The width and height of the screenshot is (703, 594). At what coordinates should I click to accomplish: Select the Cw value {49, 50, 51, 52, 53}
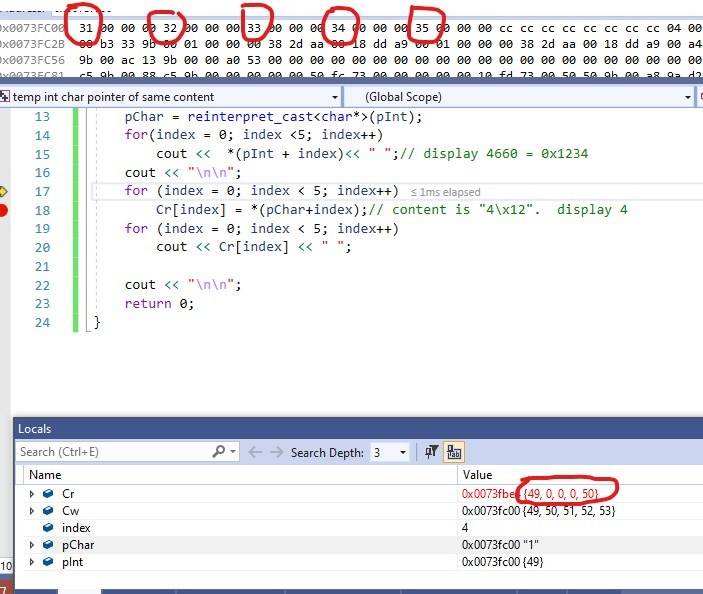tap(569, 511)
